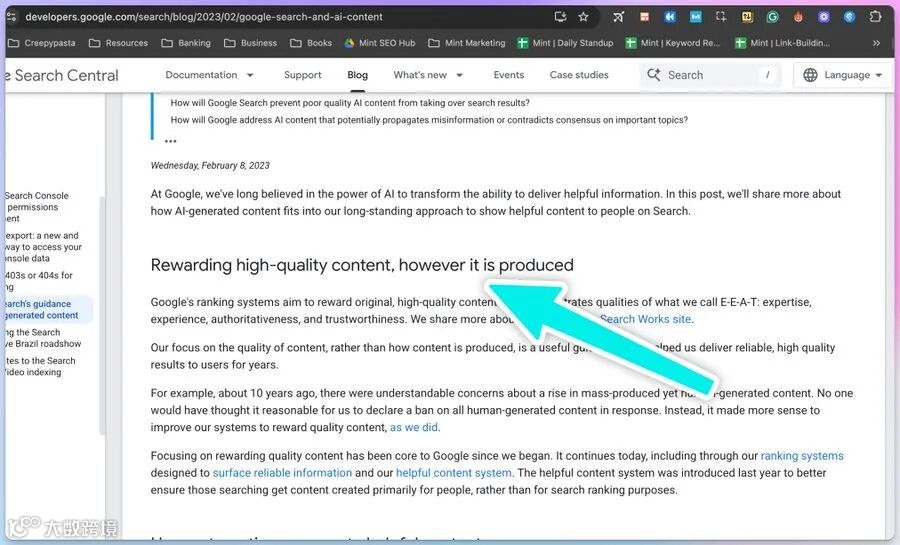The image size is (900, 545).
Task: Open the bow-and-arrow extension icon
Action: [618, 17]
